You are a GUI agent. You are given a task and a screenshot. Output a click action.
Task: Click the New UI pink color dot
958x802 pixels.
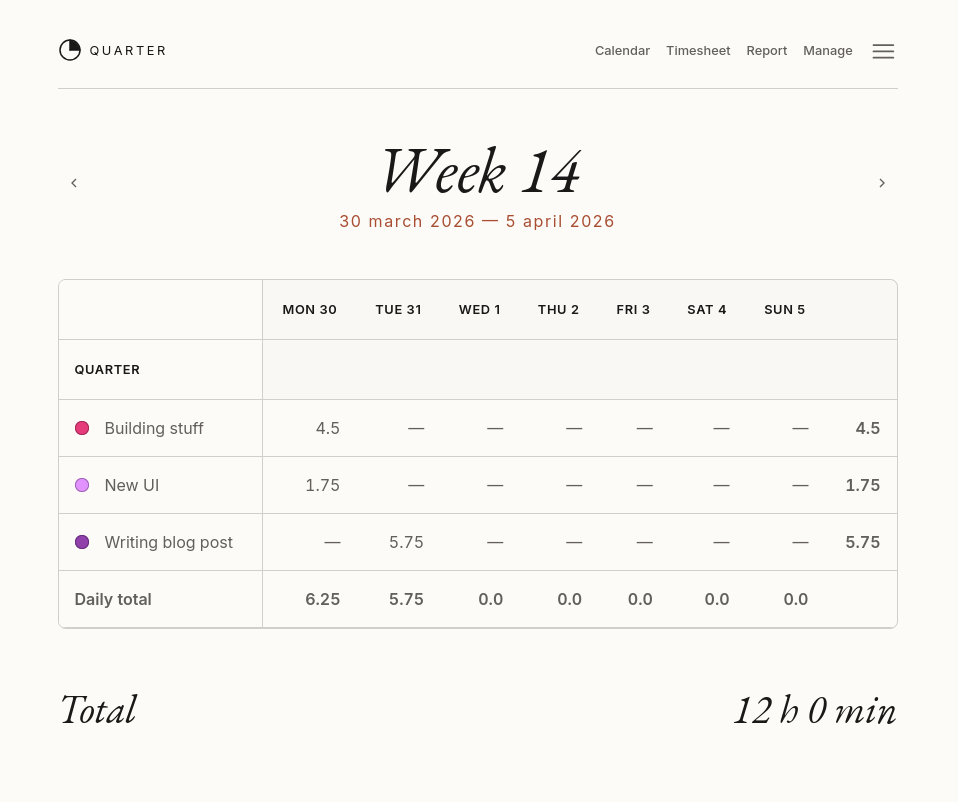[82, 485]
